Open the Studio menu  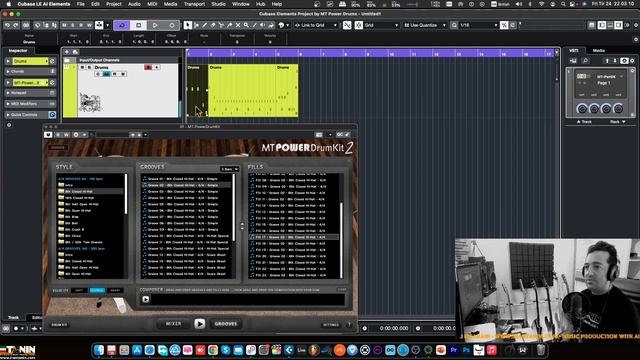tap(219, 4)
